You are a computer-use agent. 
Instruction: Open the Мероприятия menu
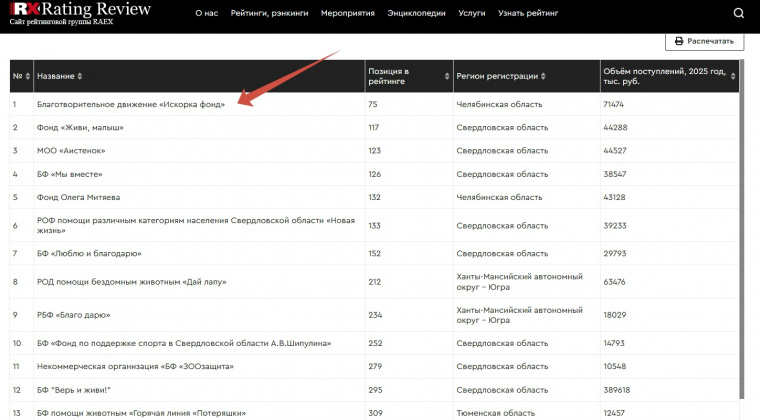(x=348, y=13)
